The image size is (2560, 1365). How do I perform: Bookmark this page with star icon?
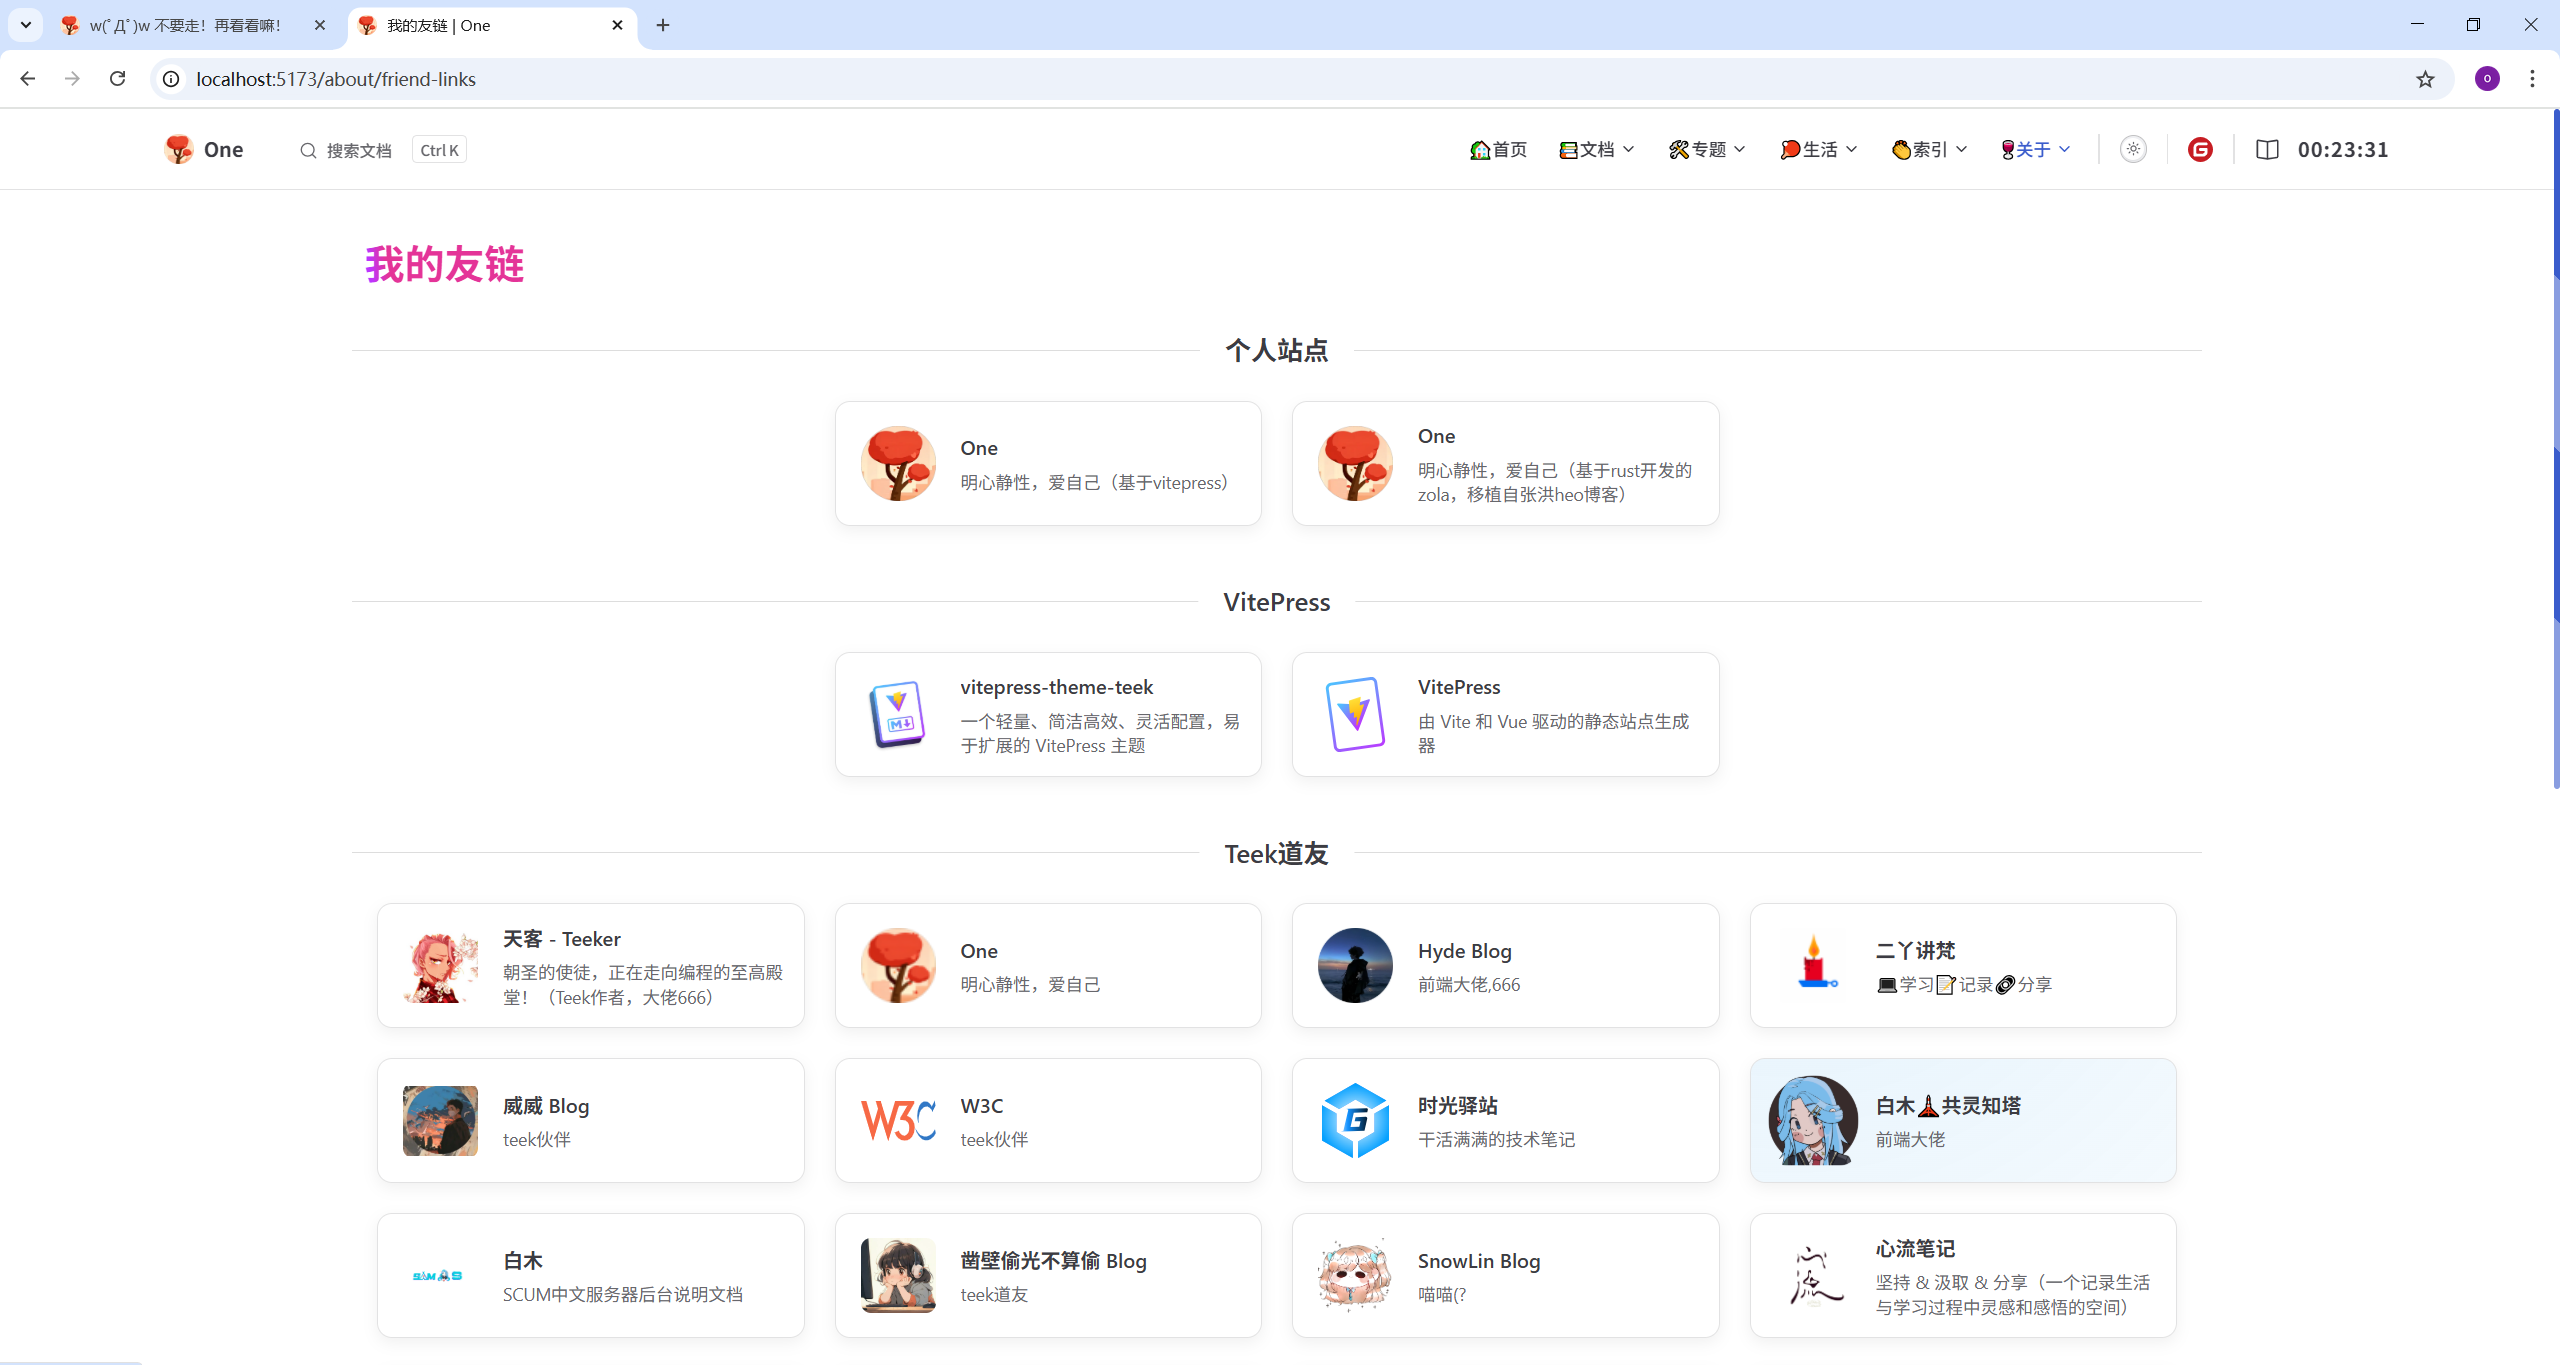2425,79
